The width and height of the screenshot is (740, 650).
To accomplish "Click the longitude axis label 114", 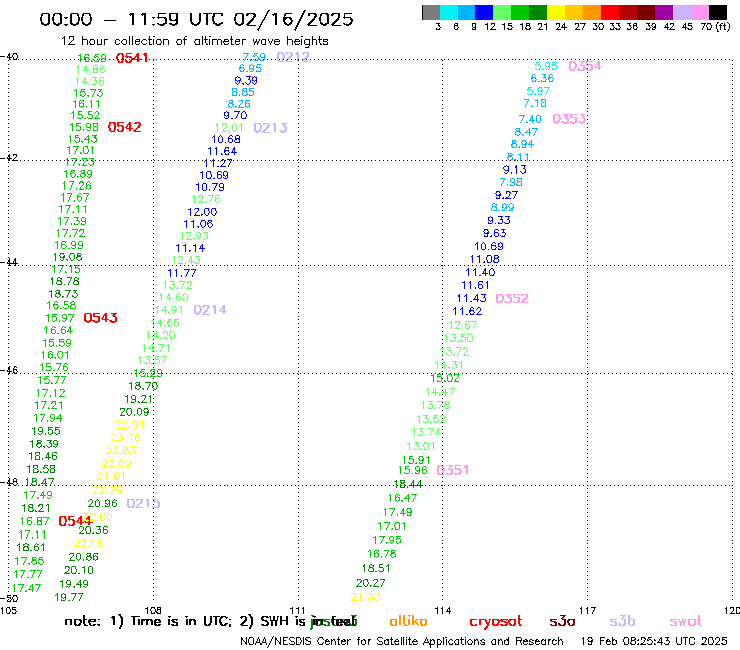I will [x=443, y=611].
